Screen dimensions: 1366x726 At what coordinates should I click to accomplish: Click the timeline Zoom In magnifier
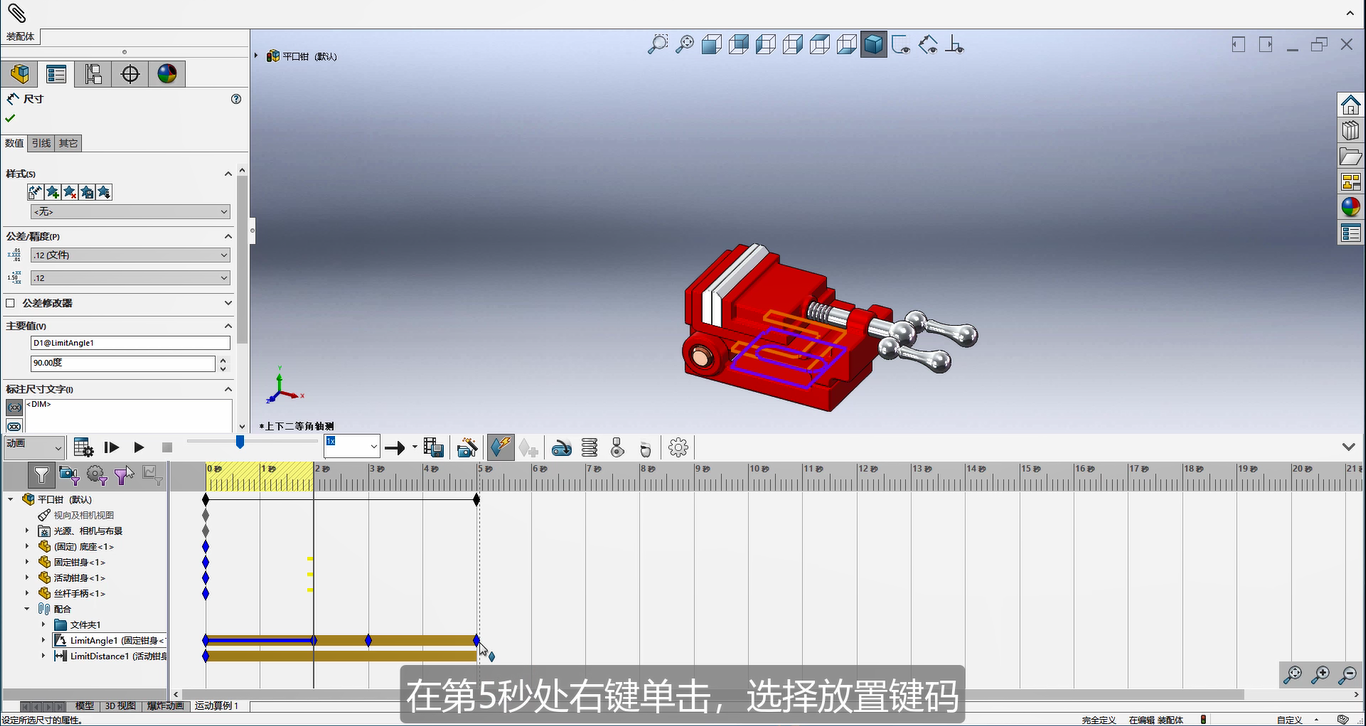(1320, 675)
